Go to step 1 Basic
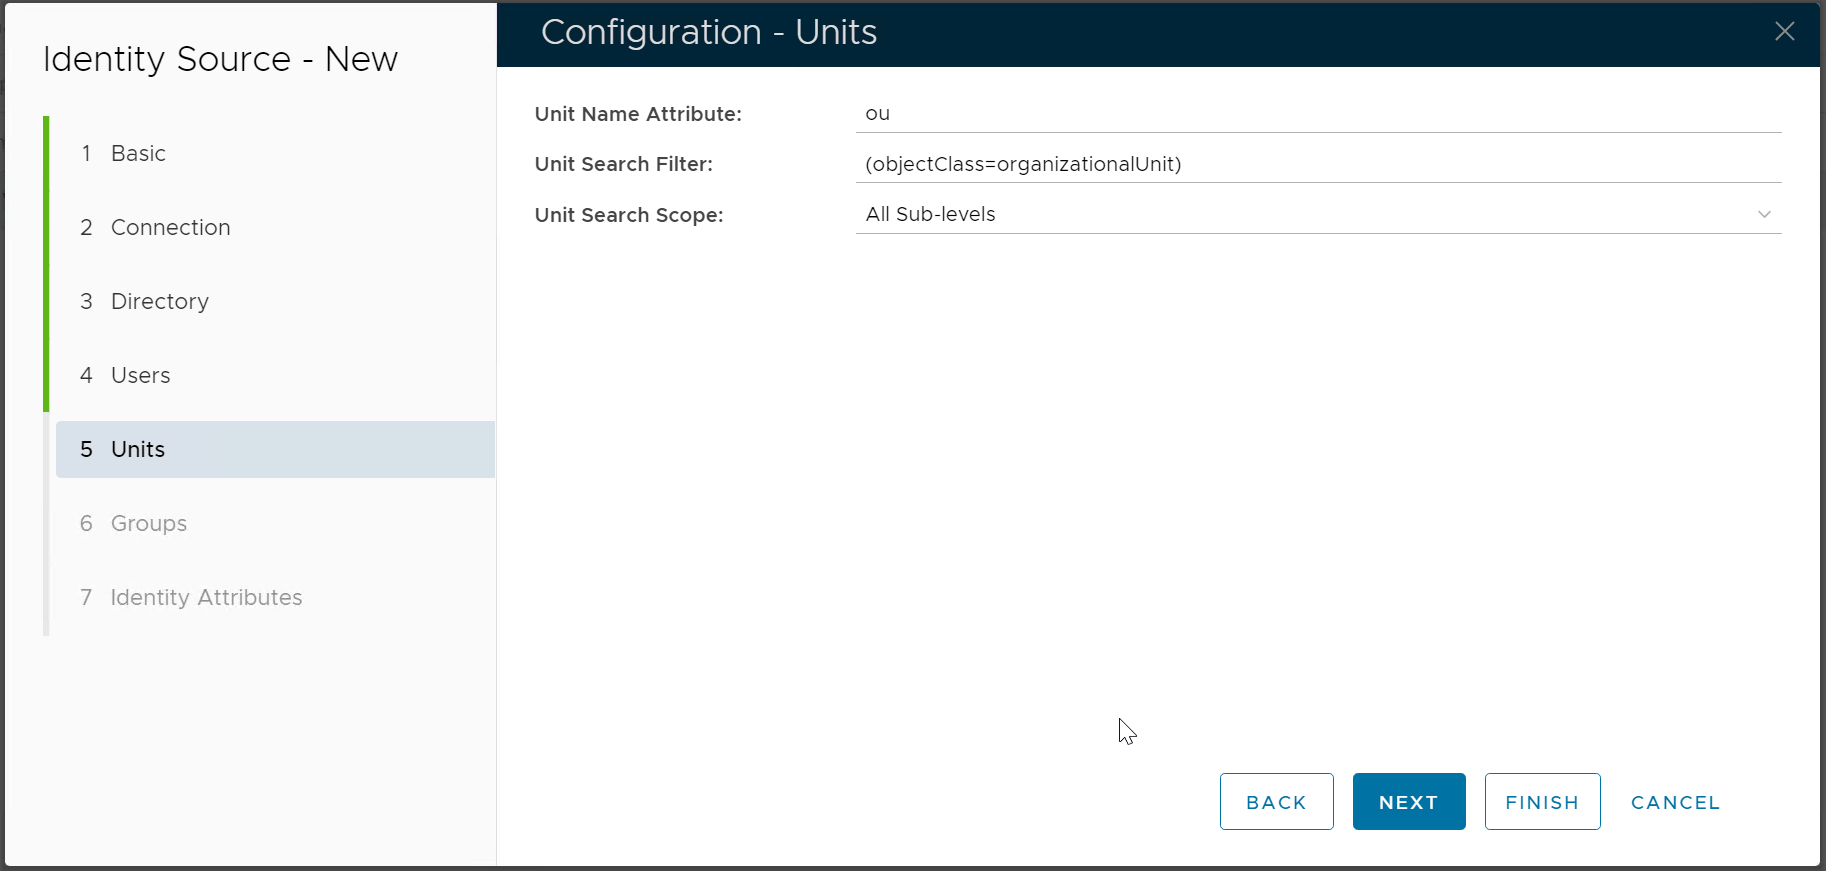 coord(138,154)
